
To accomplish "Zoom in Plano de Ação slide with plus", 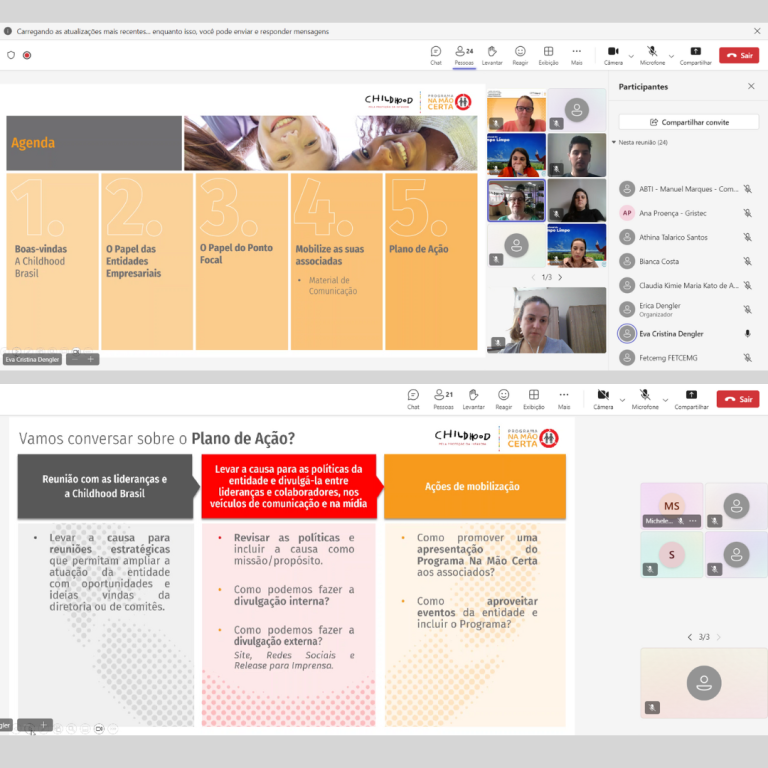I will 44,724.
